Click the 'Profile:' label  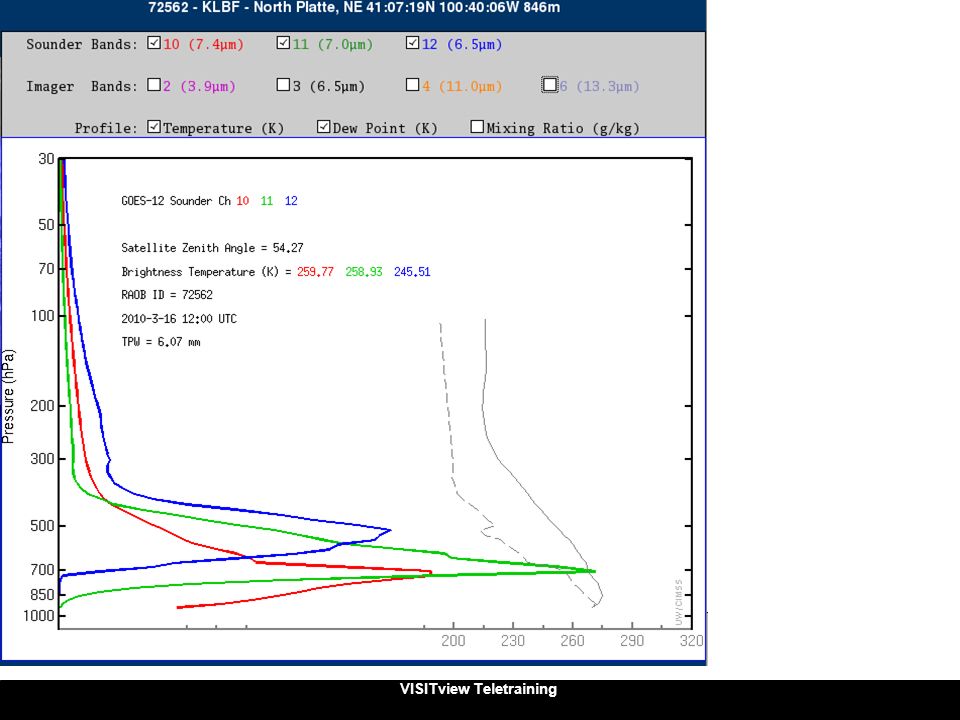tap(106, 129)
